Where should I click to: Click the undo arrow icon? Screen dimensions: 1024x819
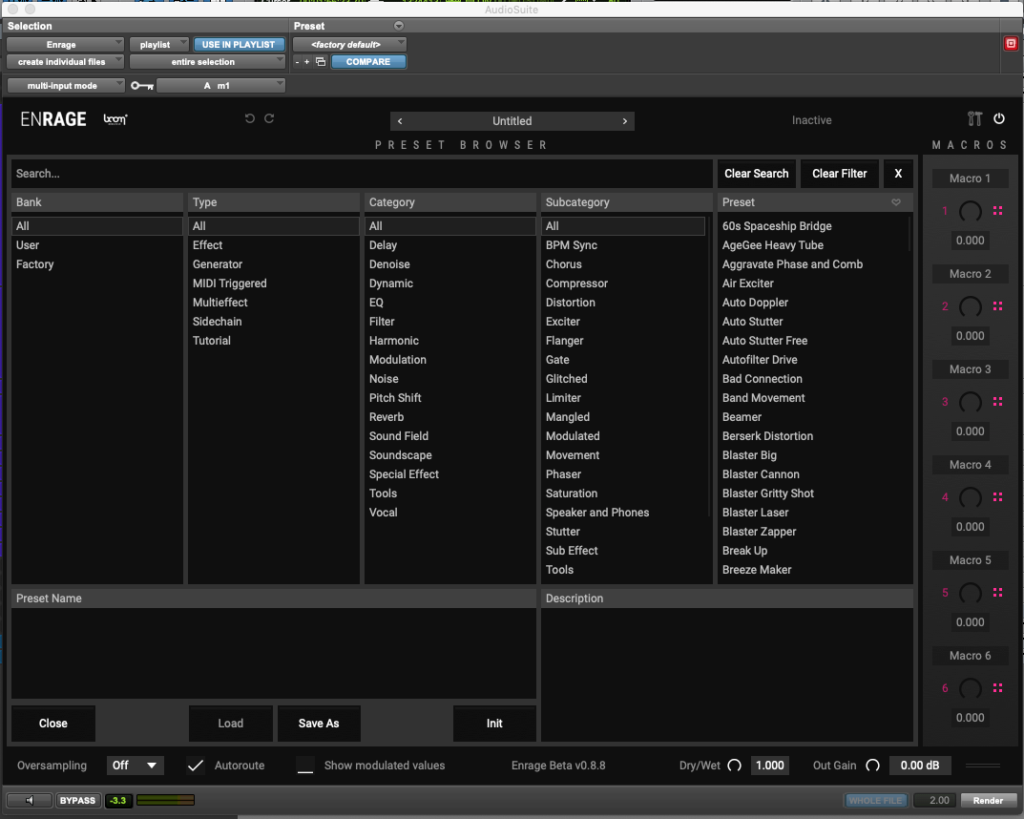(249, 118)
